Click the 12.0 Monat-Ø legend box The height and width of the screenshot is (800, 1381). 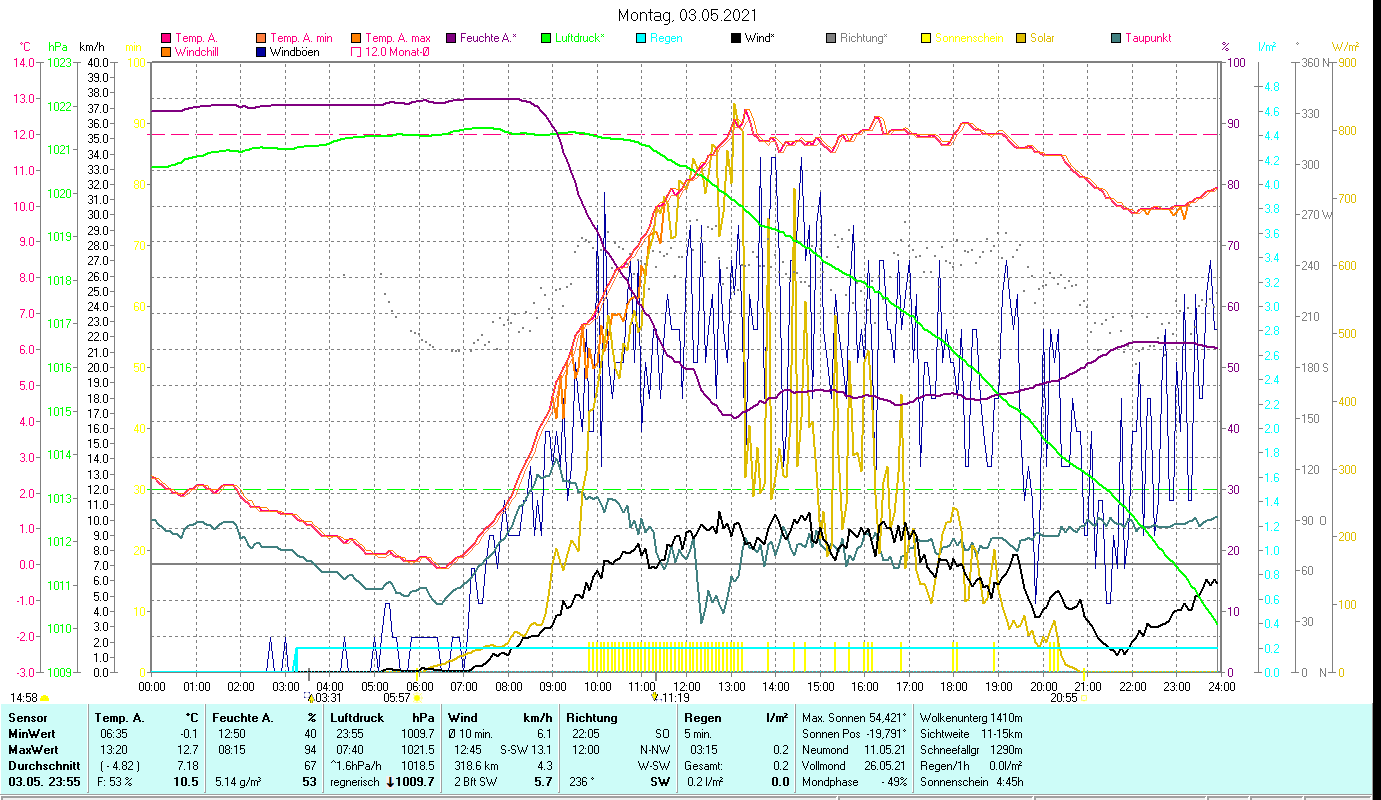click(356, 51)
